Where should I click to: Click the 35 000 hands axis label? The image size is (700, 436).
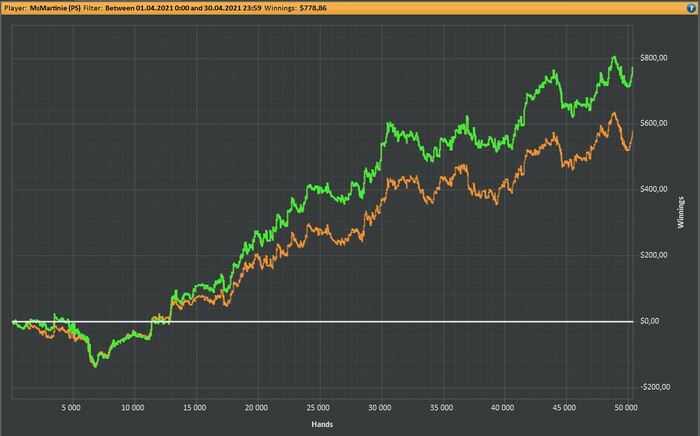coord(441,408)
